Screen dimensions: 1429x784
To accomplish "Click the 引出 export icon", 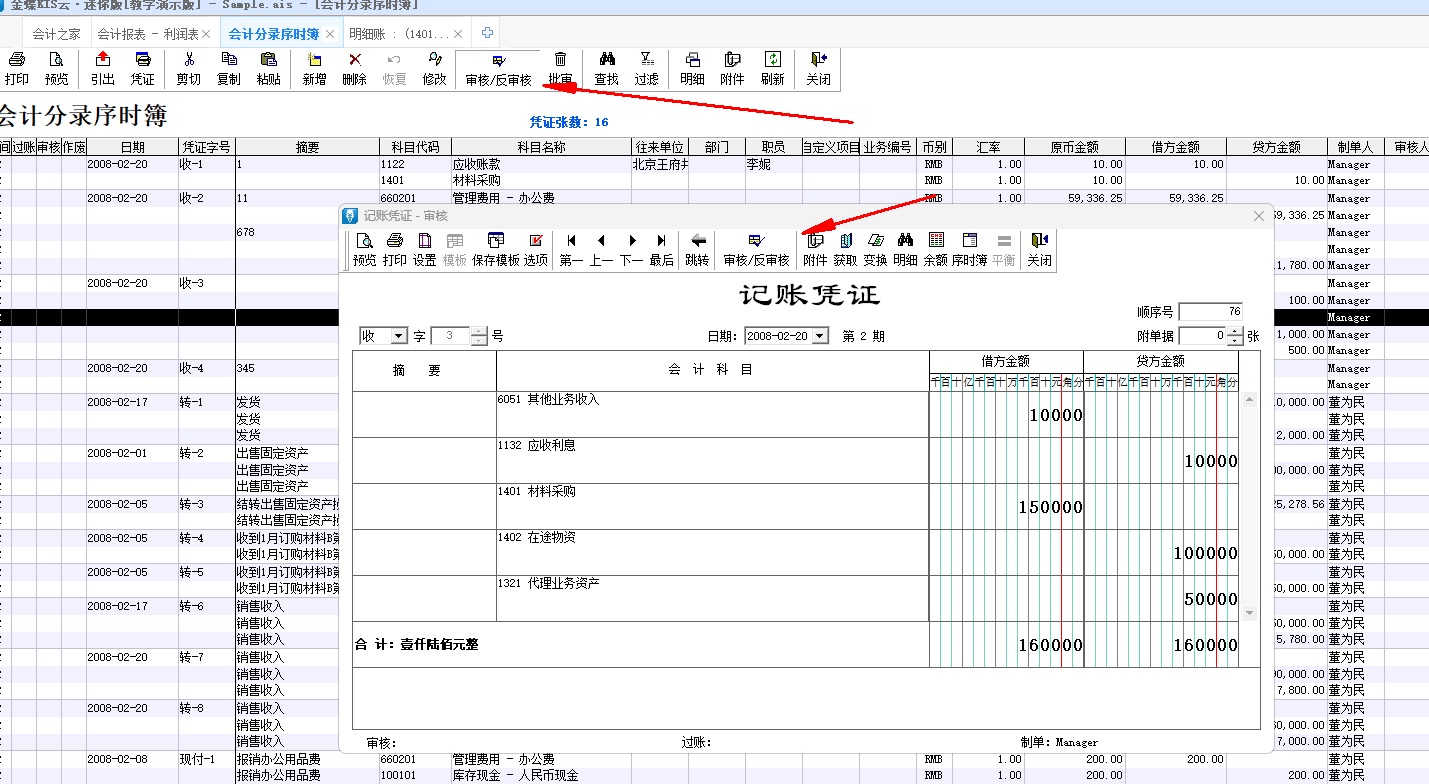I will (102, 69).
